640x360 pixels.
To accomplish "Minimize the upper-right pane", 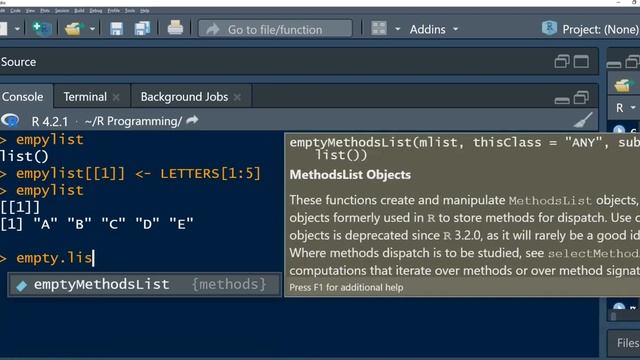I will pos(614,64).
